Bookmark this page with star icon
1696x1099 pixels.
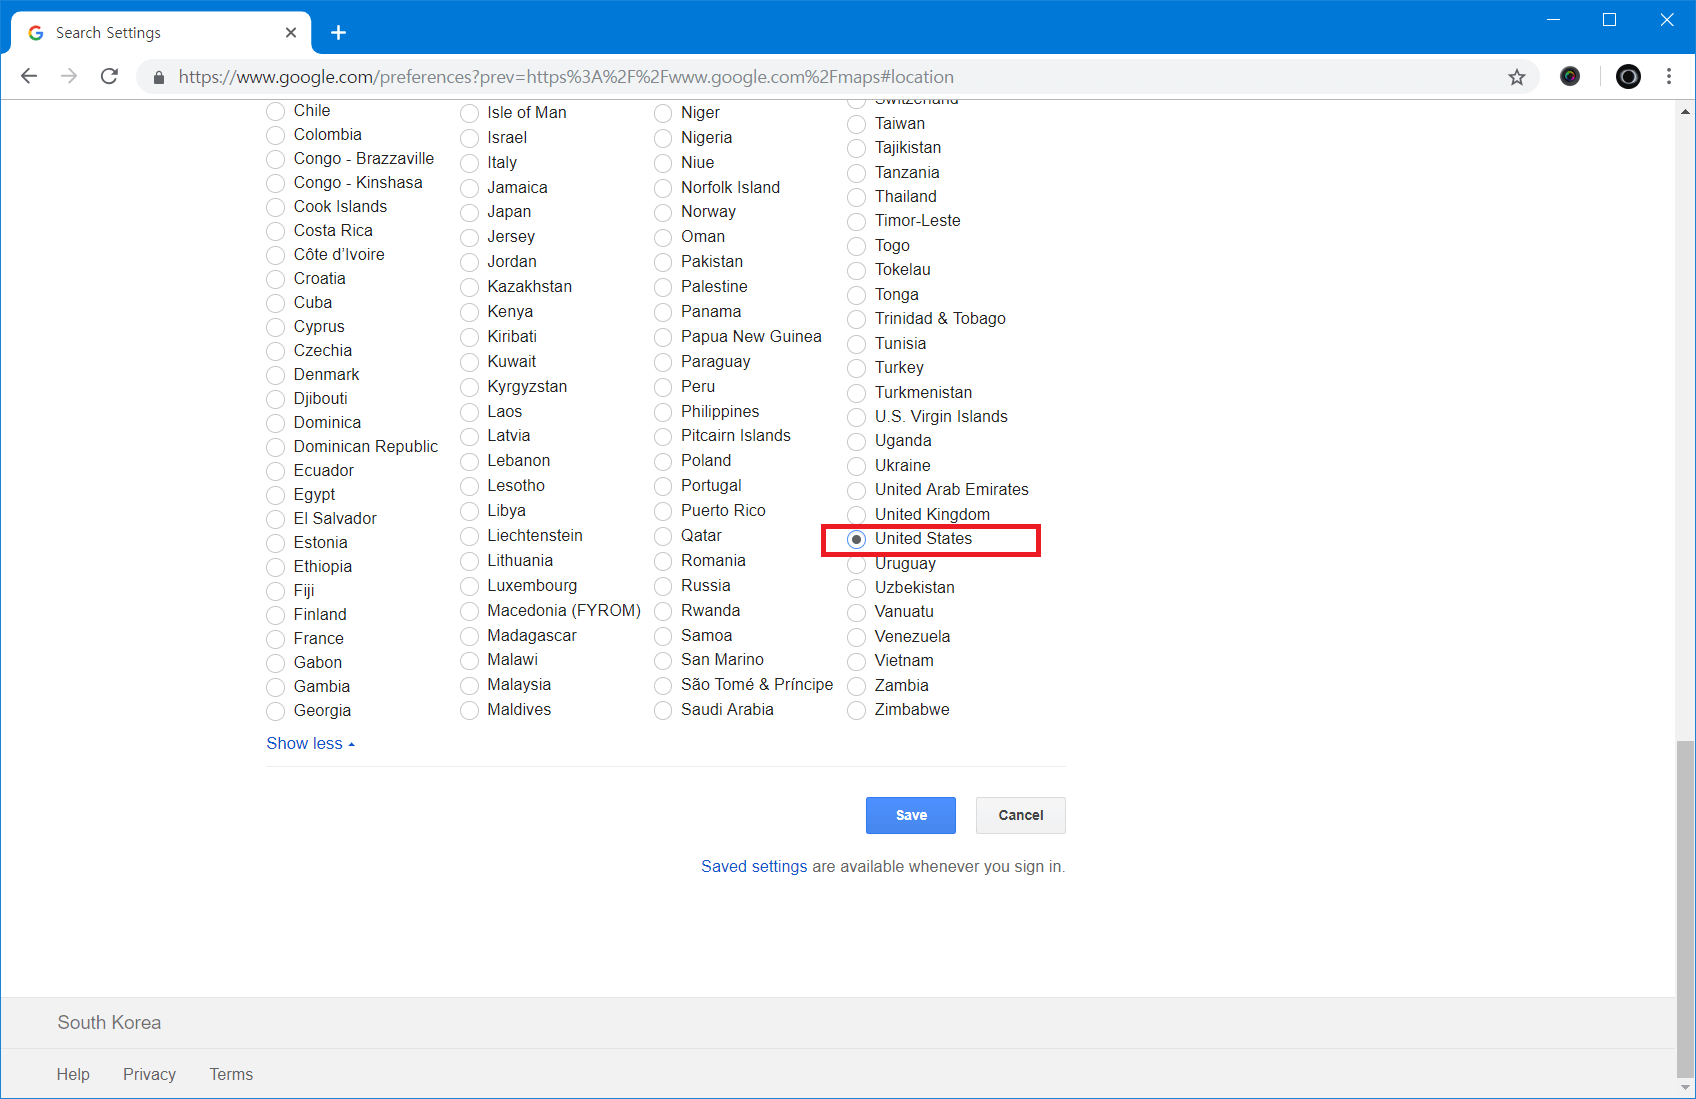pyautogui.click(x=1516, y=77)
